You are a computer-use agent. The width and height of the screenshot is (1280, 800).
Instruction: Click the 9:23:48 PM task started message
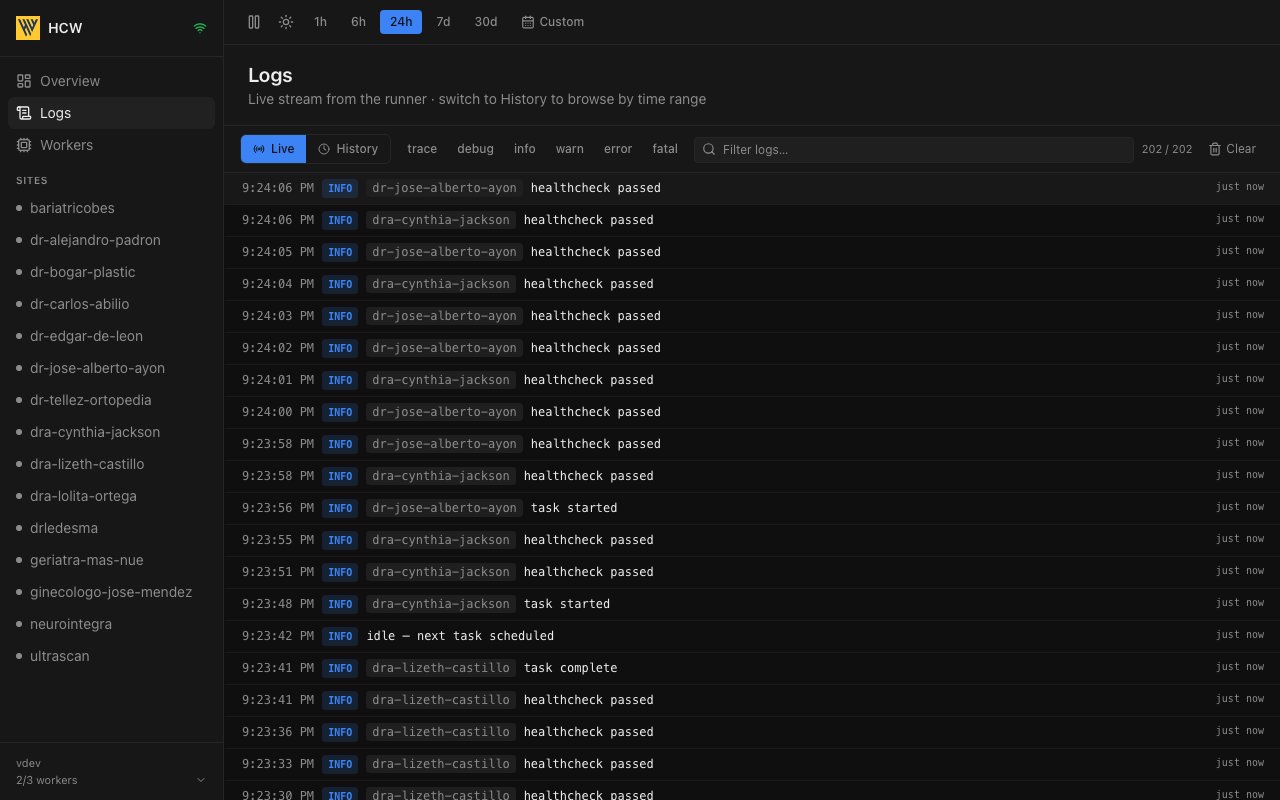(x=567, y=604)
